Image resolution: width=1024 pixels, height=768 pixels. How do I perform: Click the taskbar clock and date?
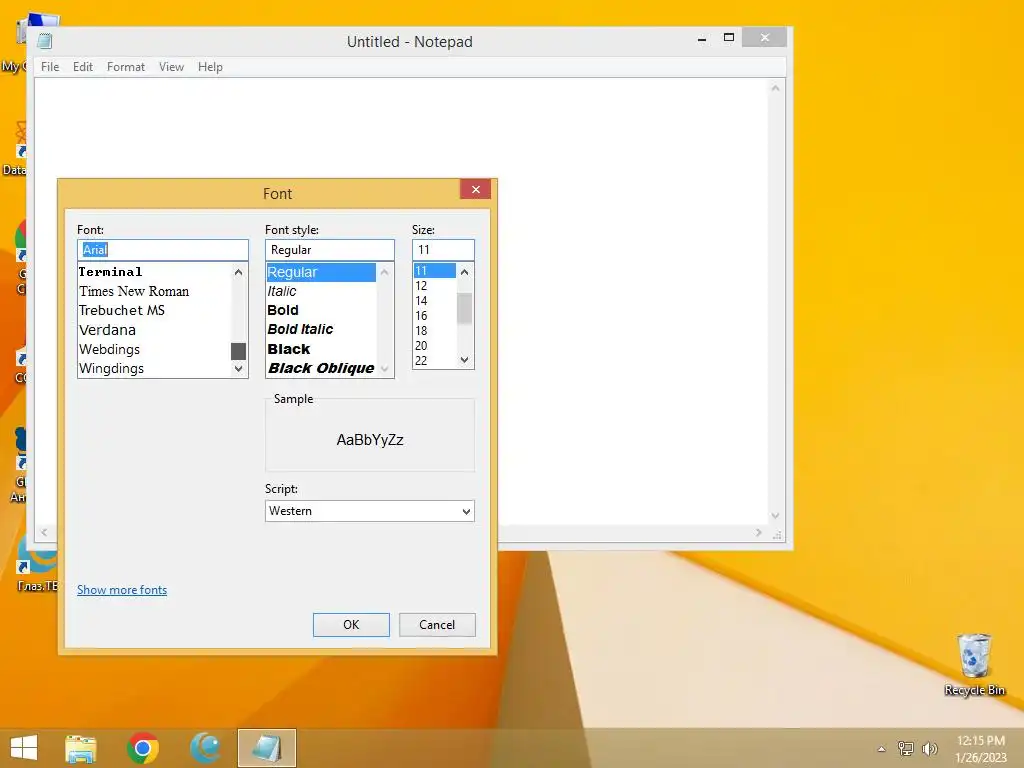point(980,749)
